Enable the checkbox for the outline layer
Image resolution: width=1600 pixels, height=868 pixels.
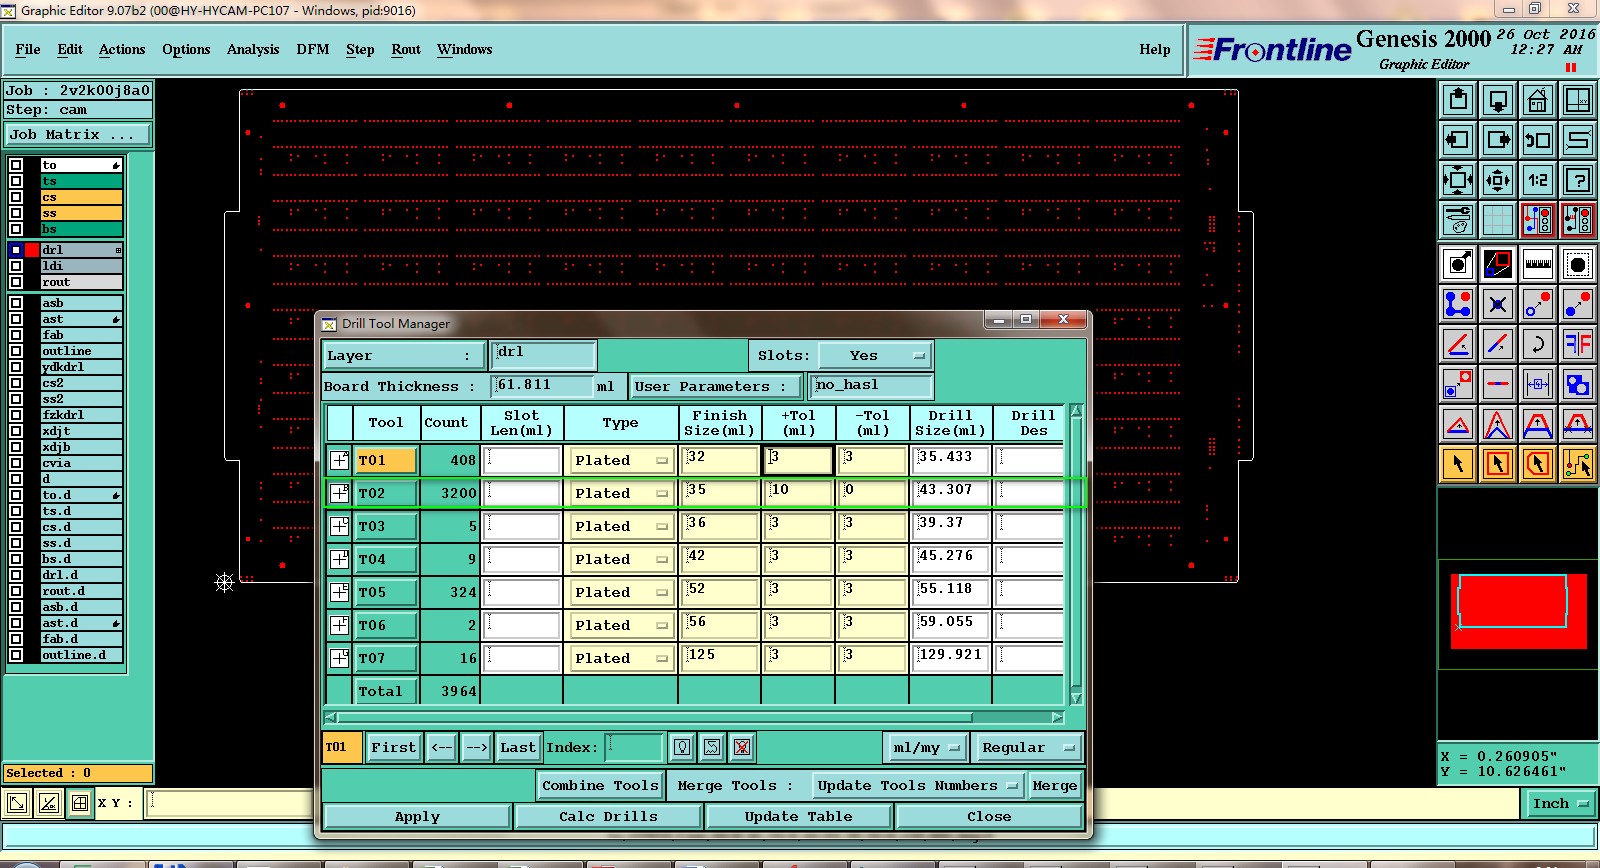[16, 351]
